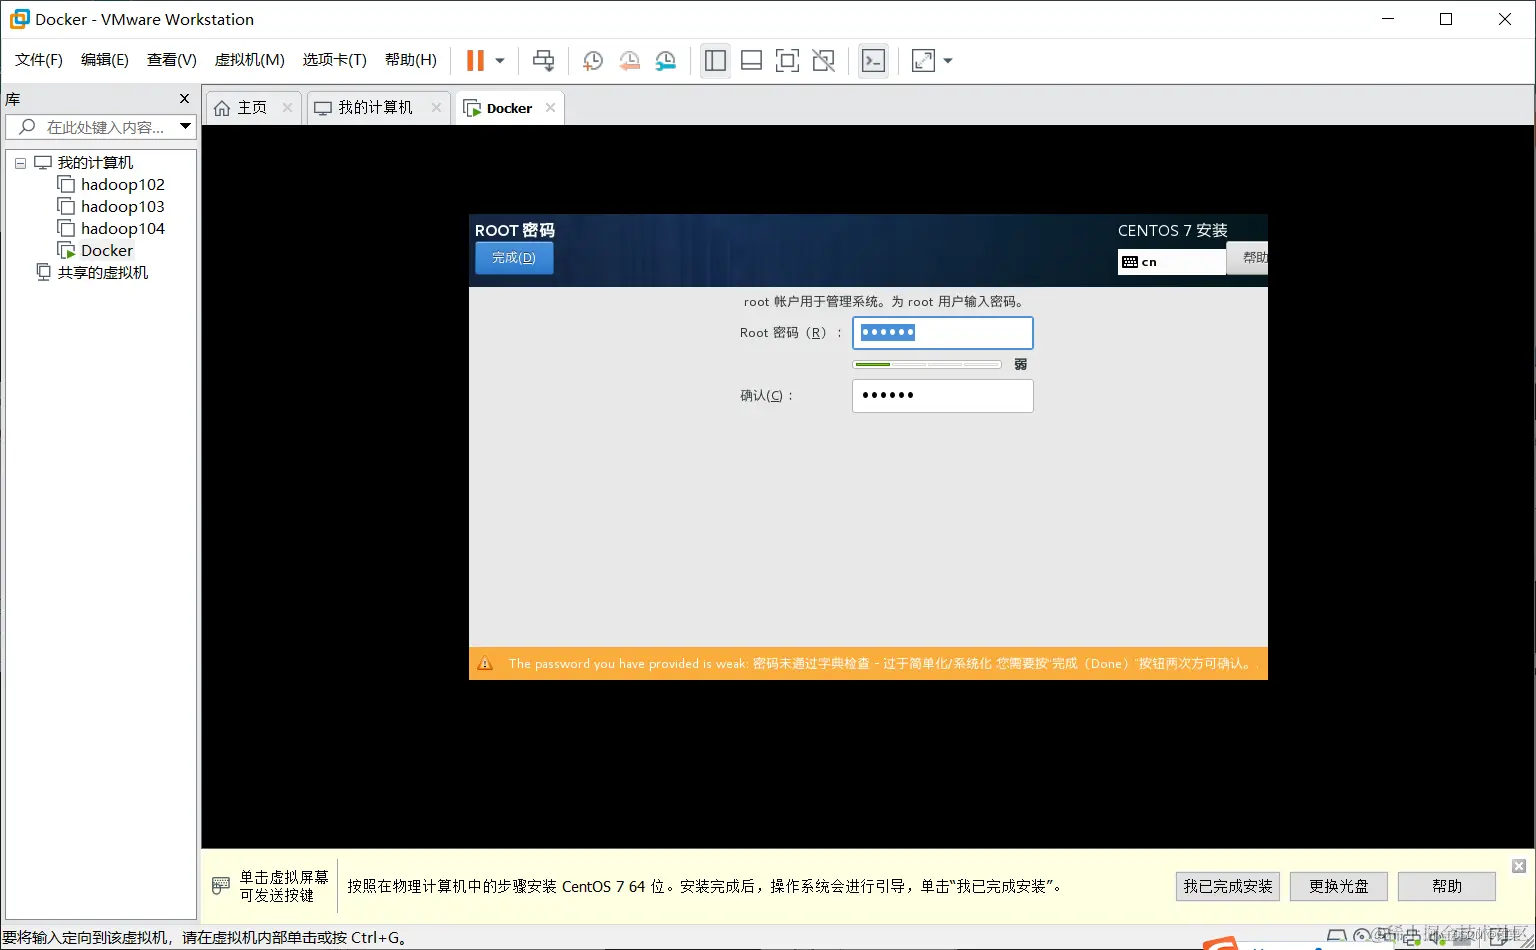Click the send Ctrl+Alt+Del icon
The height and width of the screenshot is (950, 1536).
tap(543, 60)
